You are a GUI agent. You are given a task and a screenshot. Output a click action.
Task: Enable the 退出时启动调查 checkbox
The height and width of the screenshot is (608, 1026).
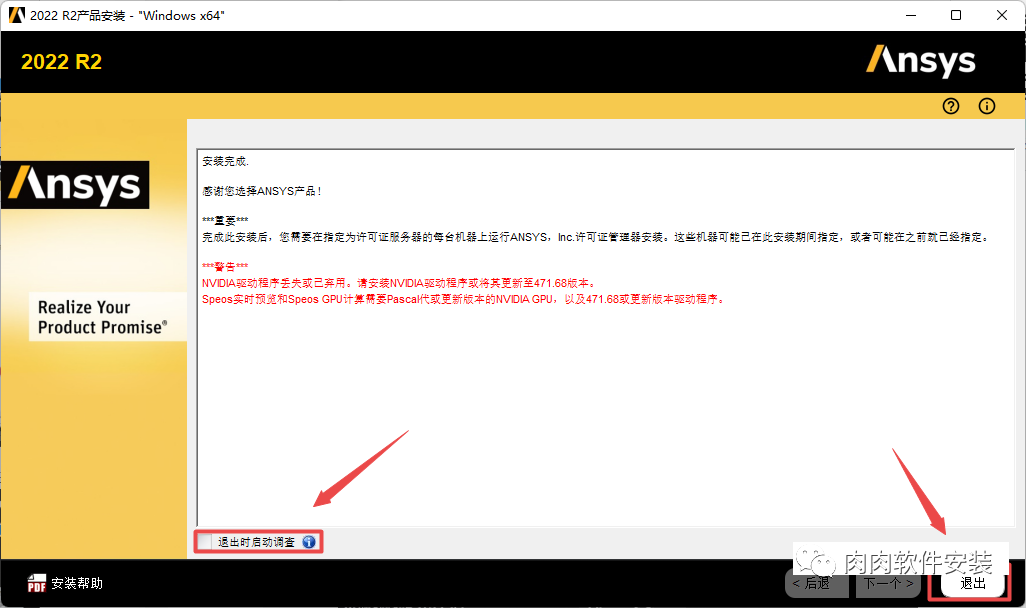205,542
